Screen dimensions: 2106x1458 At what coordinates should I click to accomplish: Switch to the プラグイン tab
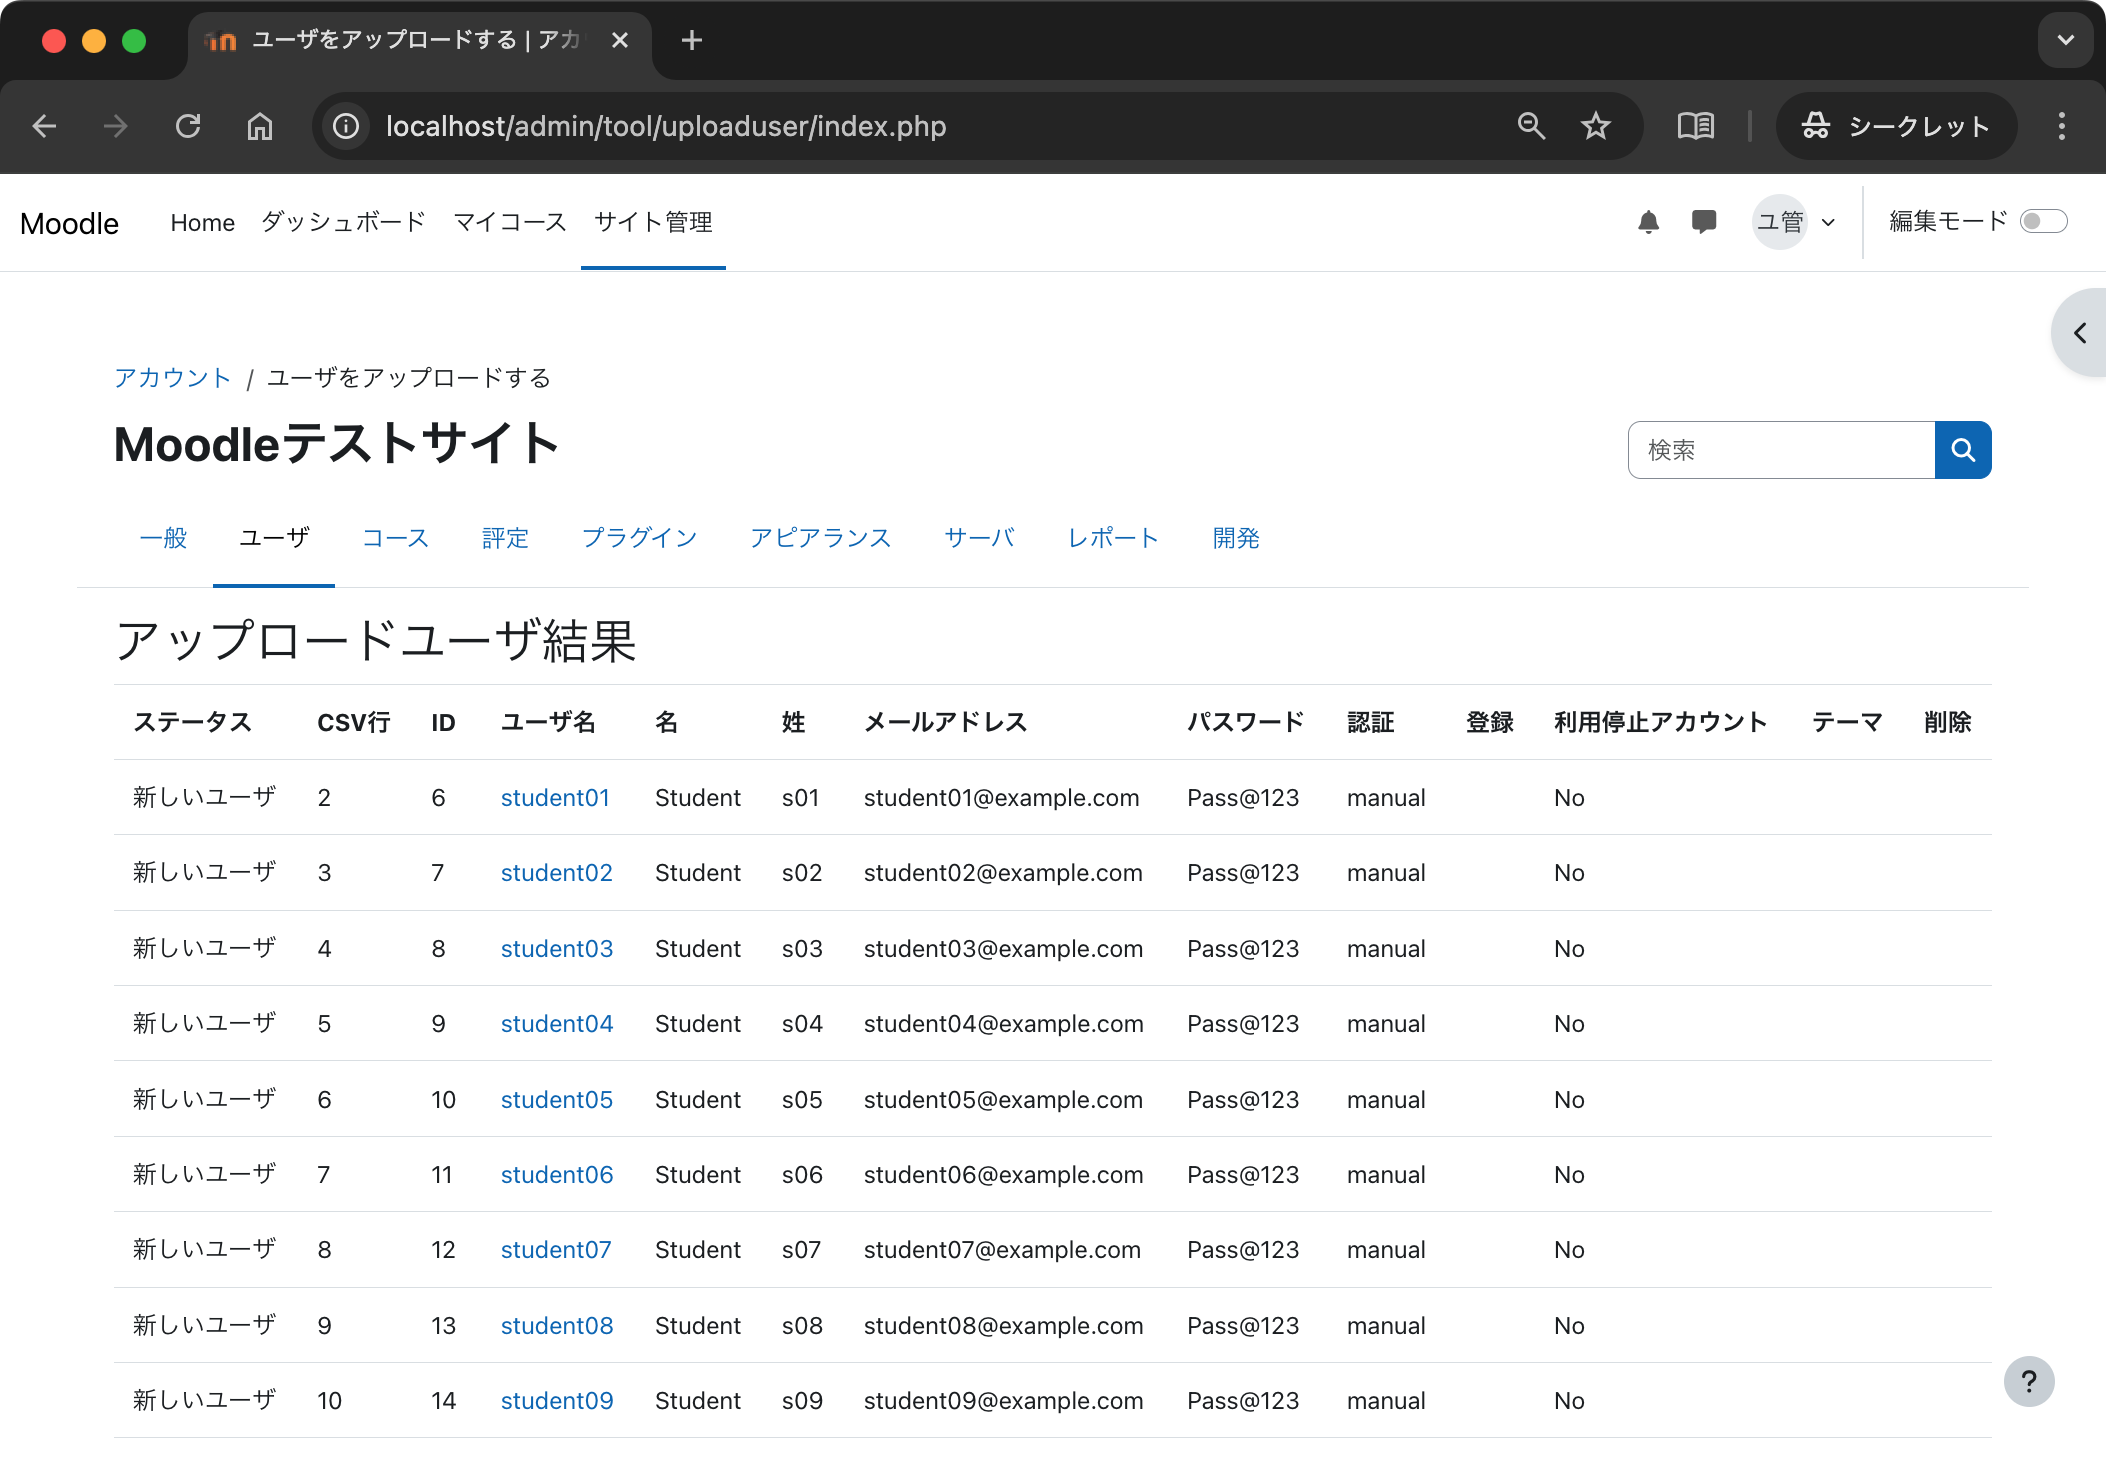pos(639,538)
